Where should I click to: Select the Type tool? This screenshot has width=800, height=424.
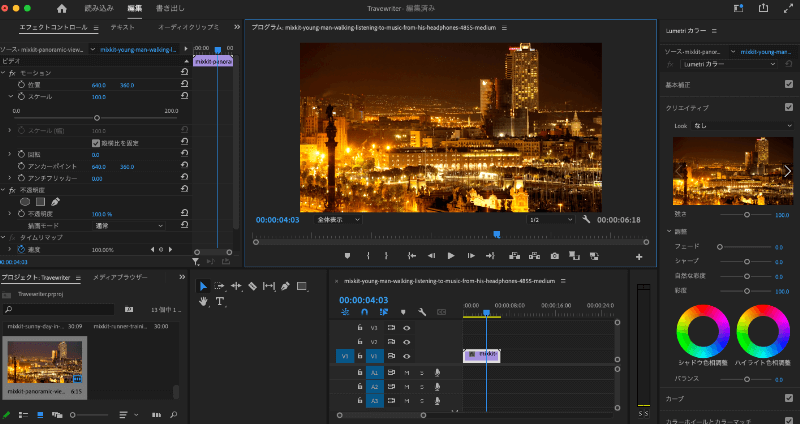point(220,301)
